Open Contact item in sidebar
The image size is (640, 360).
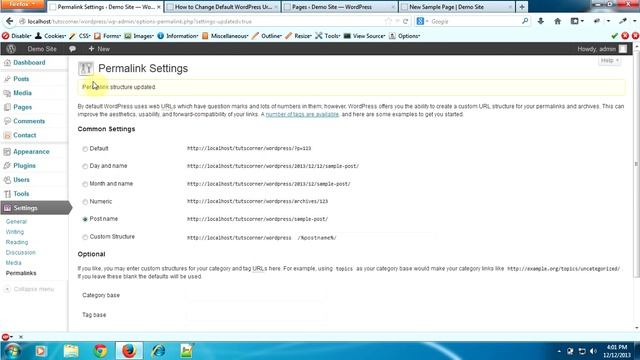[x=24, y=135]
